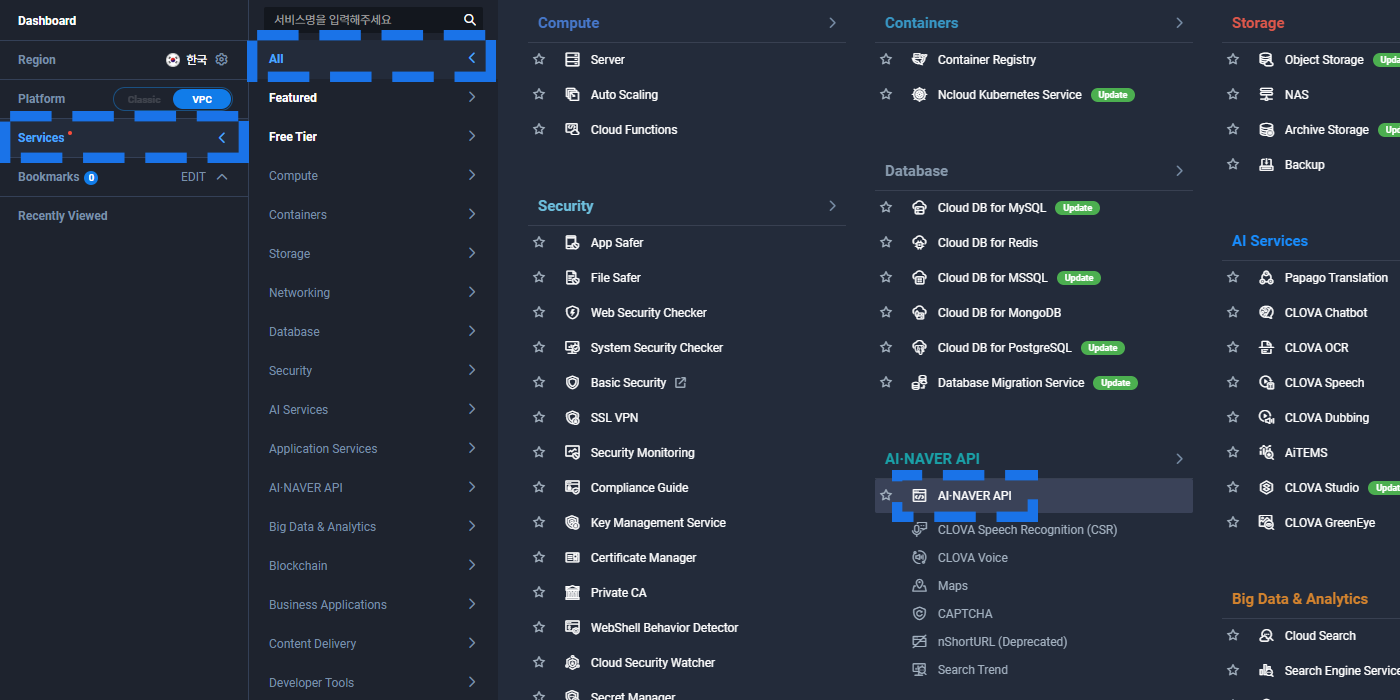Toggle bookmark star for Cloud DB for PostgreSQL
The width and height of the screenshot is (1400, 700).
coord(886,348)
